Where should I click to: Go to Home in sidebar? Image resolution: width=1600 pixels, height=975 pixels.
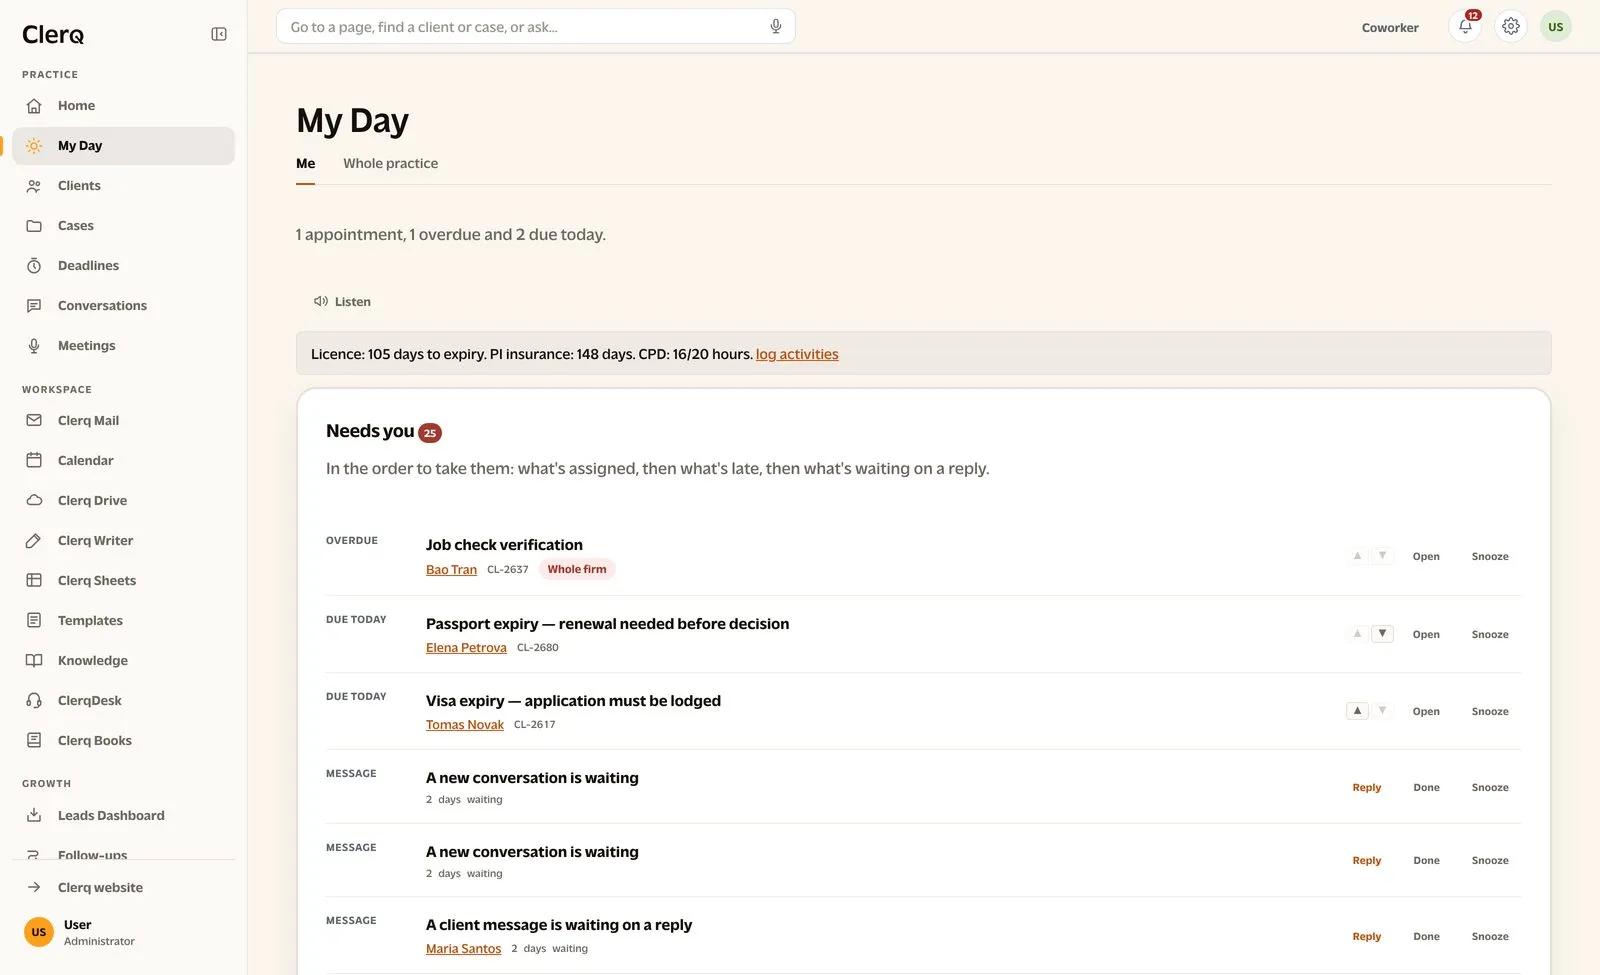124,106
